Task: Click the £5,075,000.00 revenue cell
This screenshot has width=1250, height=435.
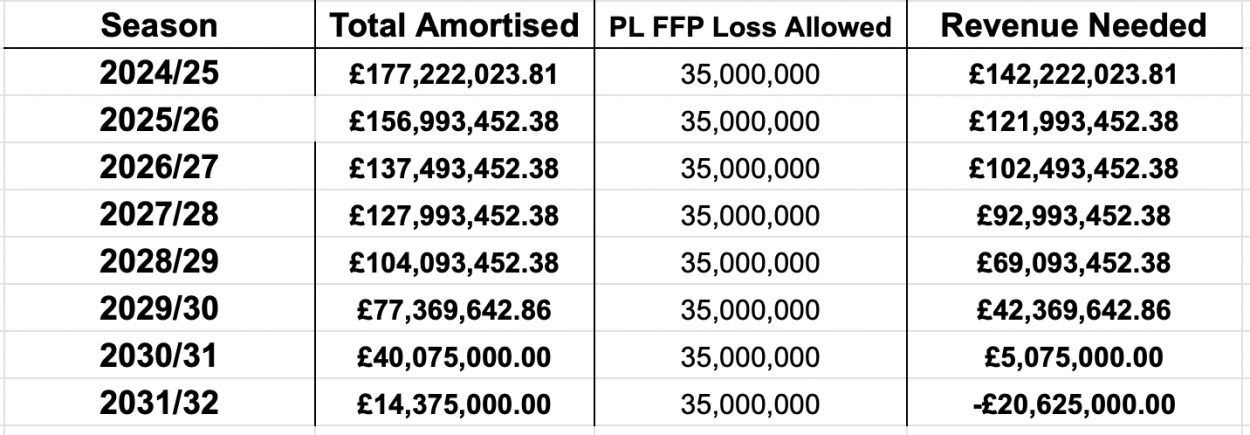Action: (1073, 357)
